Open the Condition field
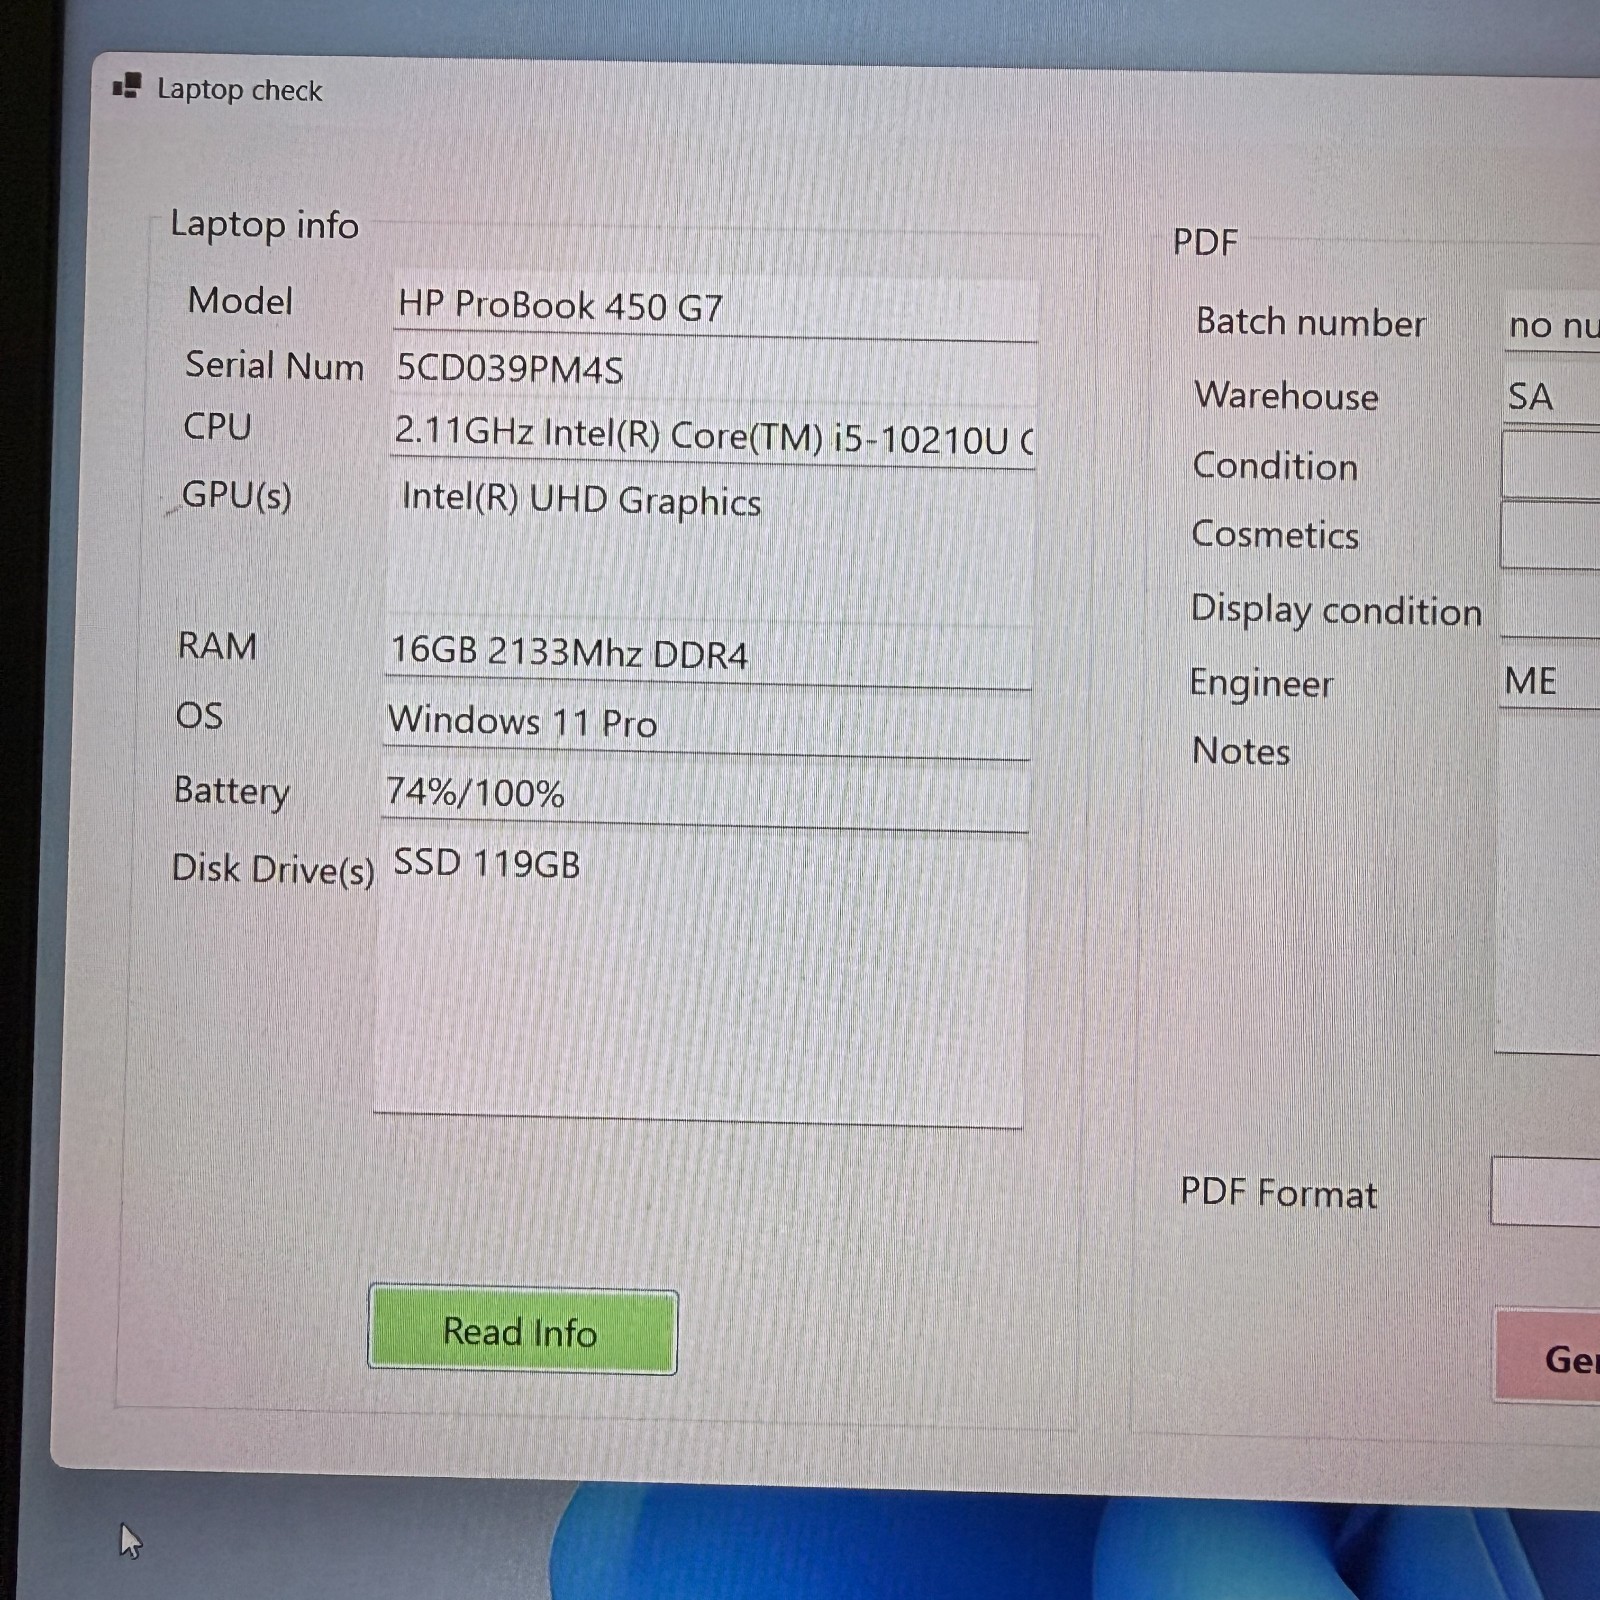1600x1600 pixels. 1551,464
